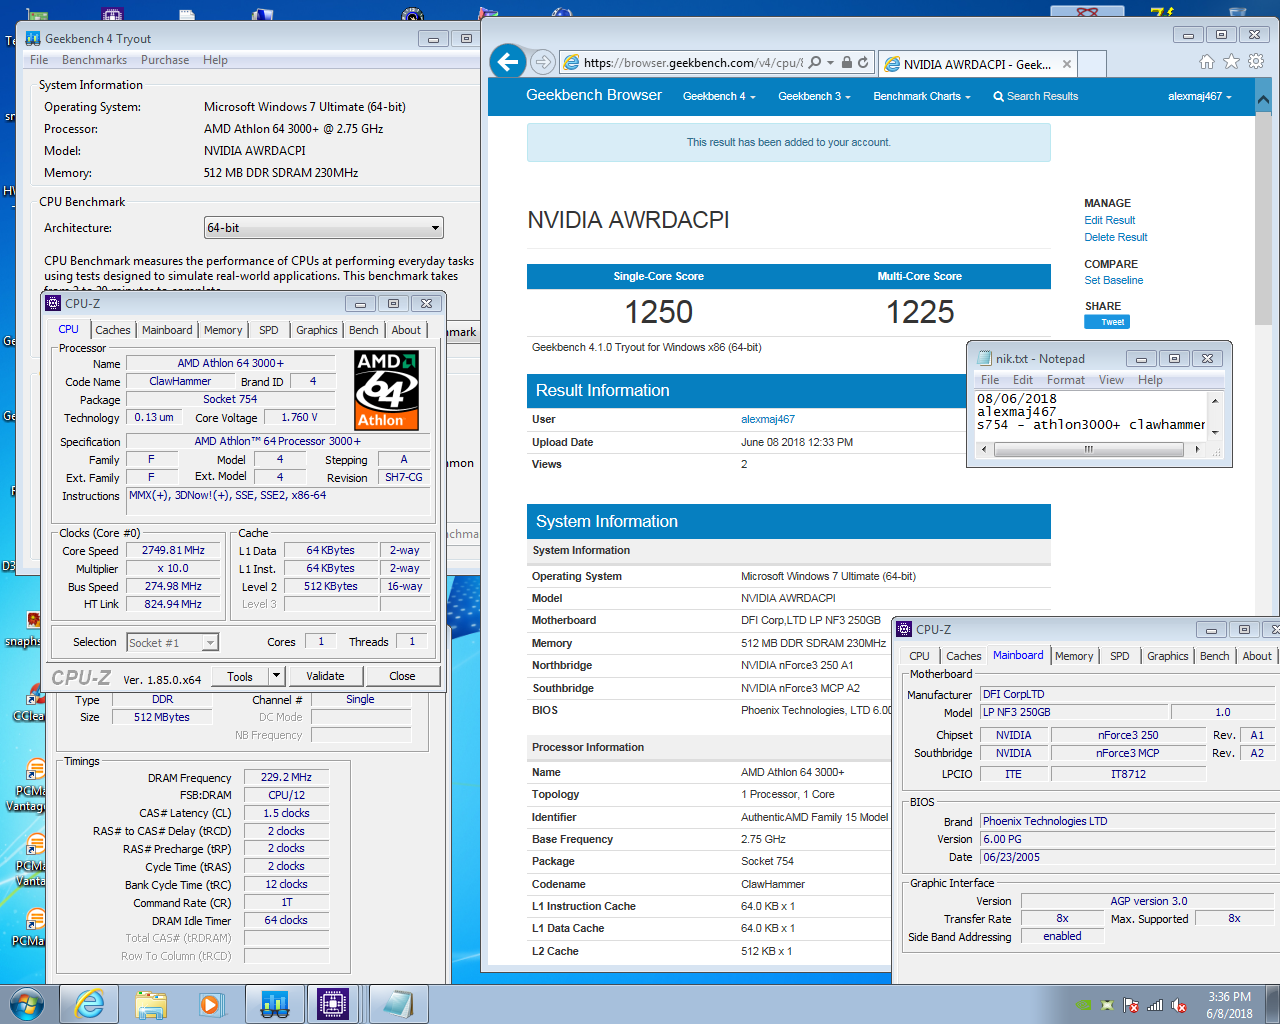
Task: Expand the Benchmark Charts dropdown
Action: point(922,97)
